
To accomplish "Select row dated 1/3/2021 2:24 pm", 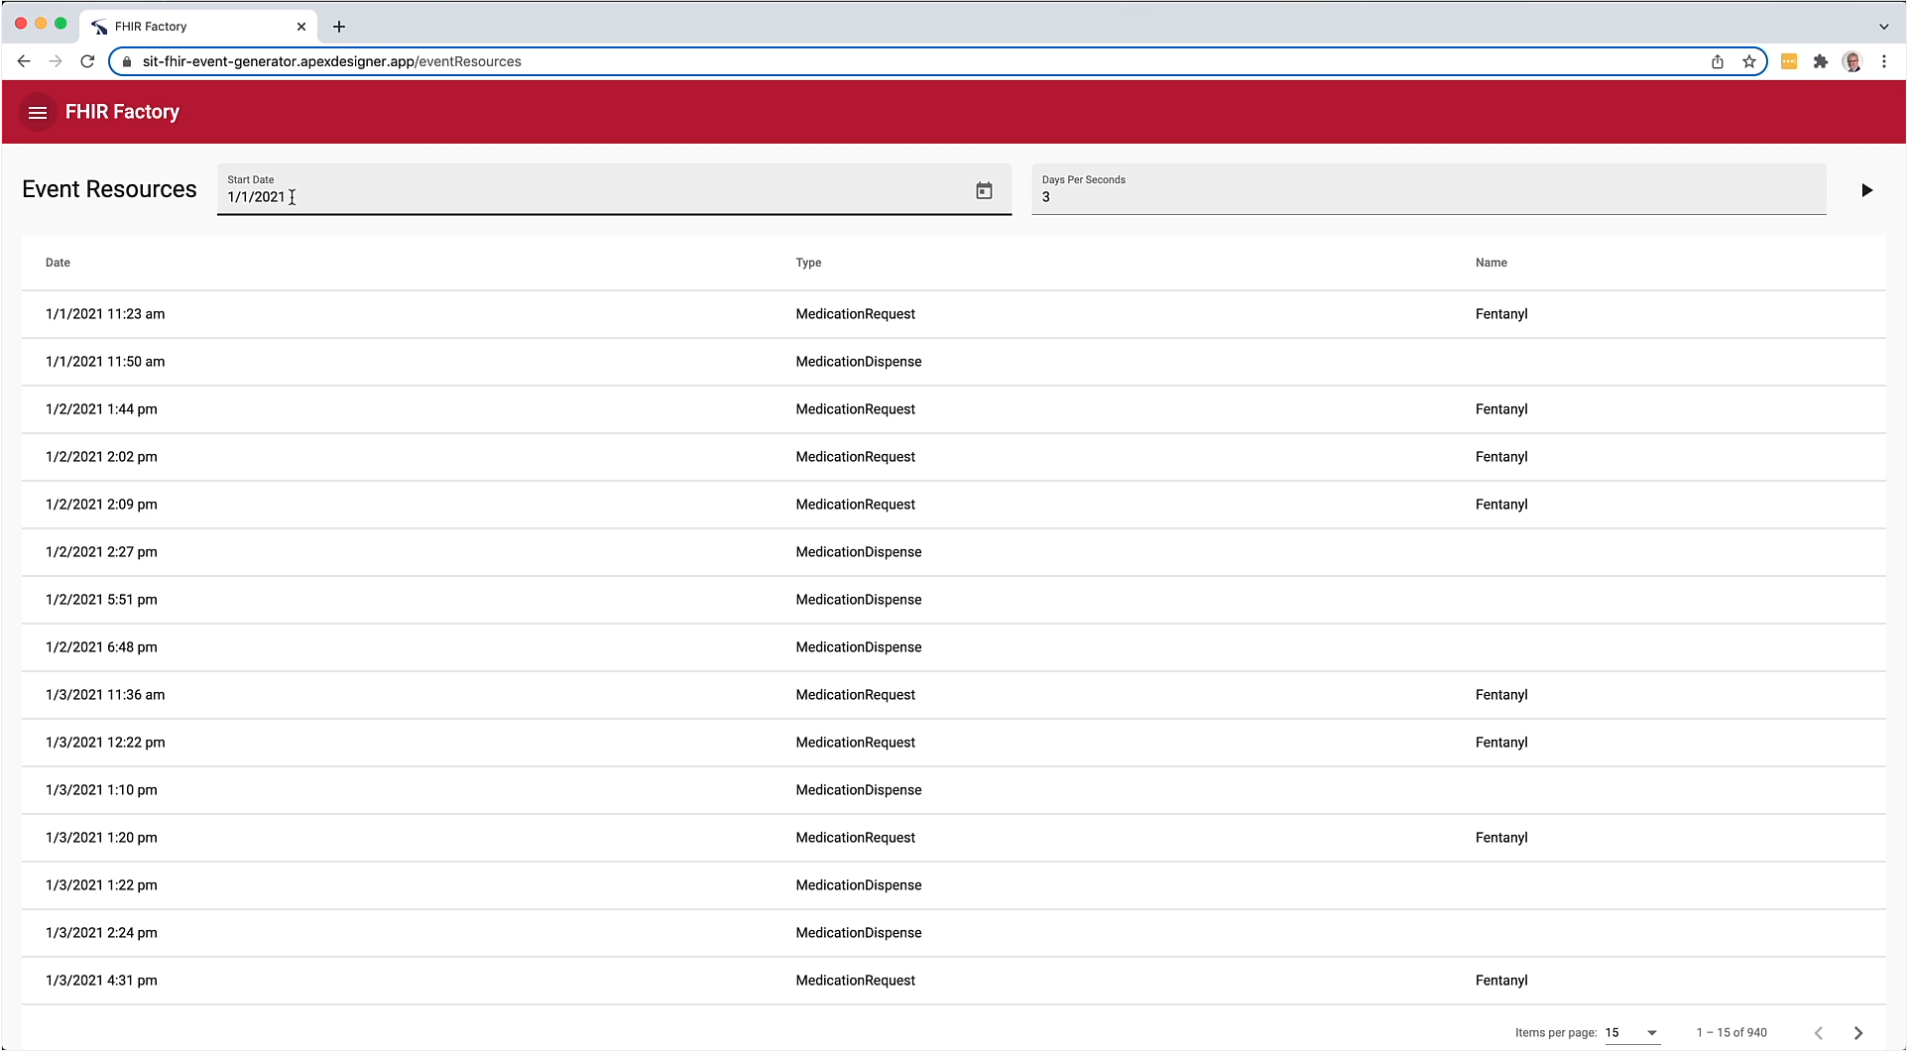I will 954,933.
